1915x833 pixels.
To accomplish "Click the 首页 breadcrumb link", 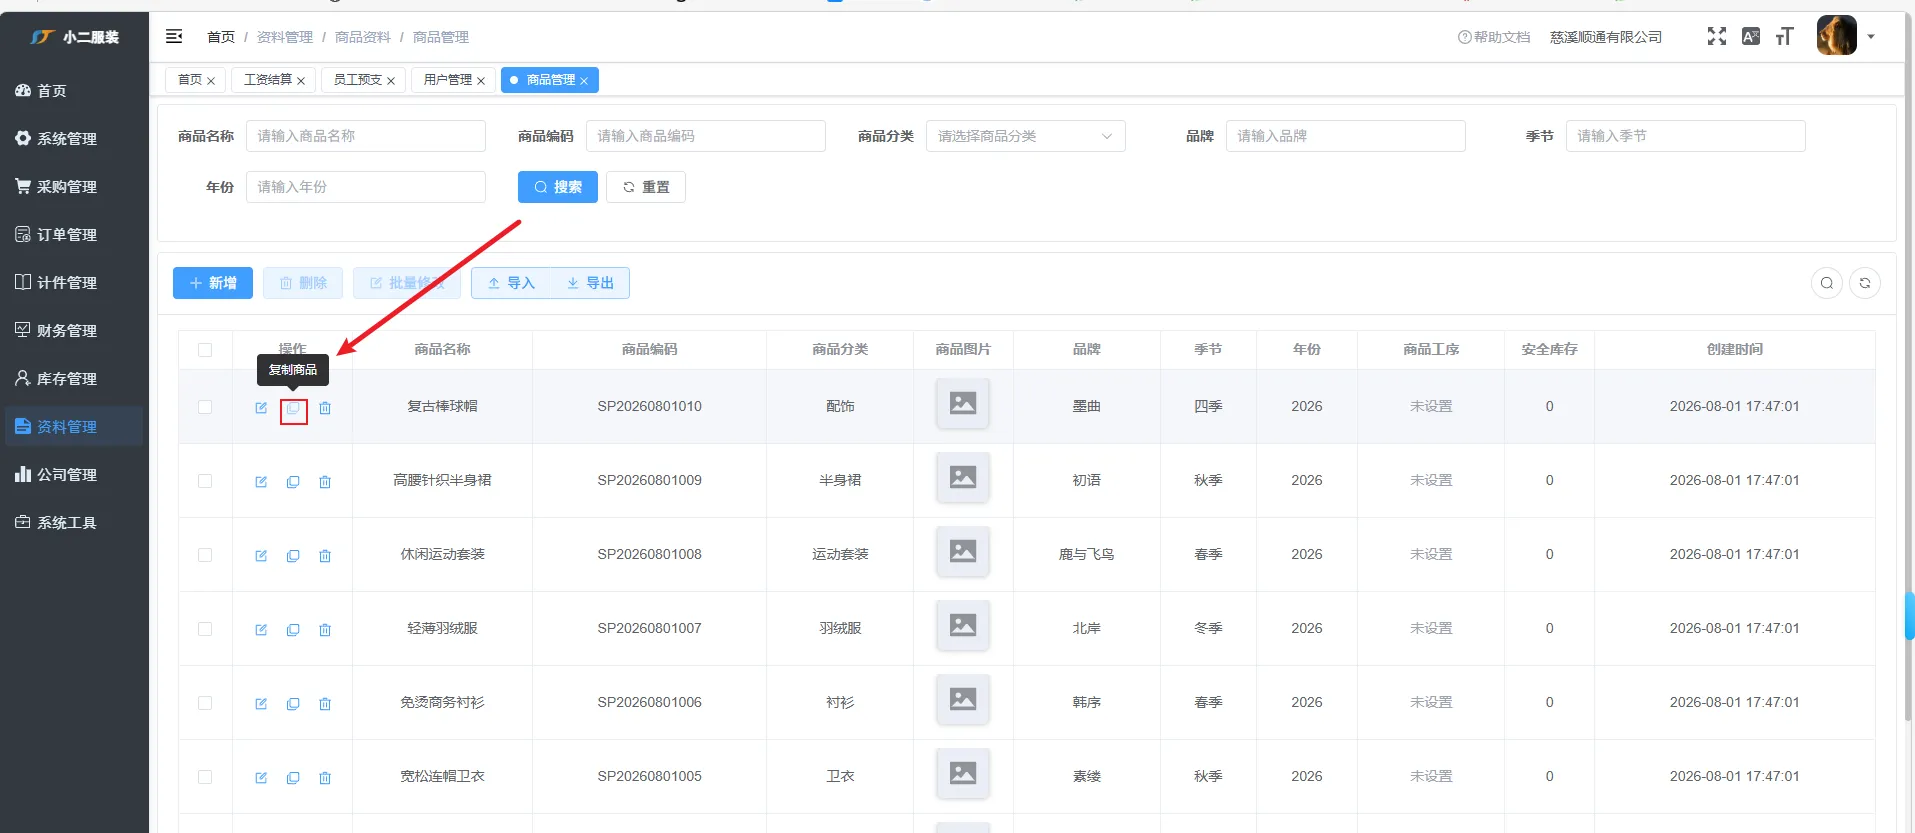I will coord(221,37).
